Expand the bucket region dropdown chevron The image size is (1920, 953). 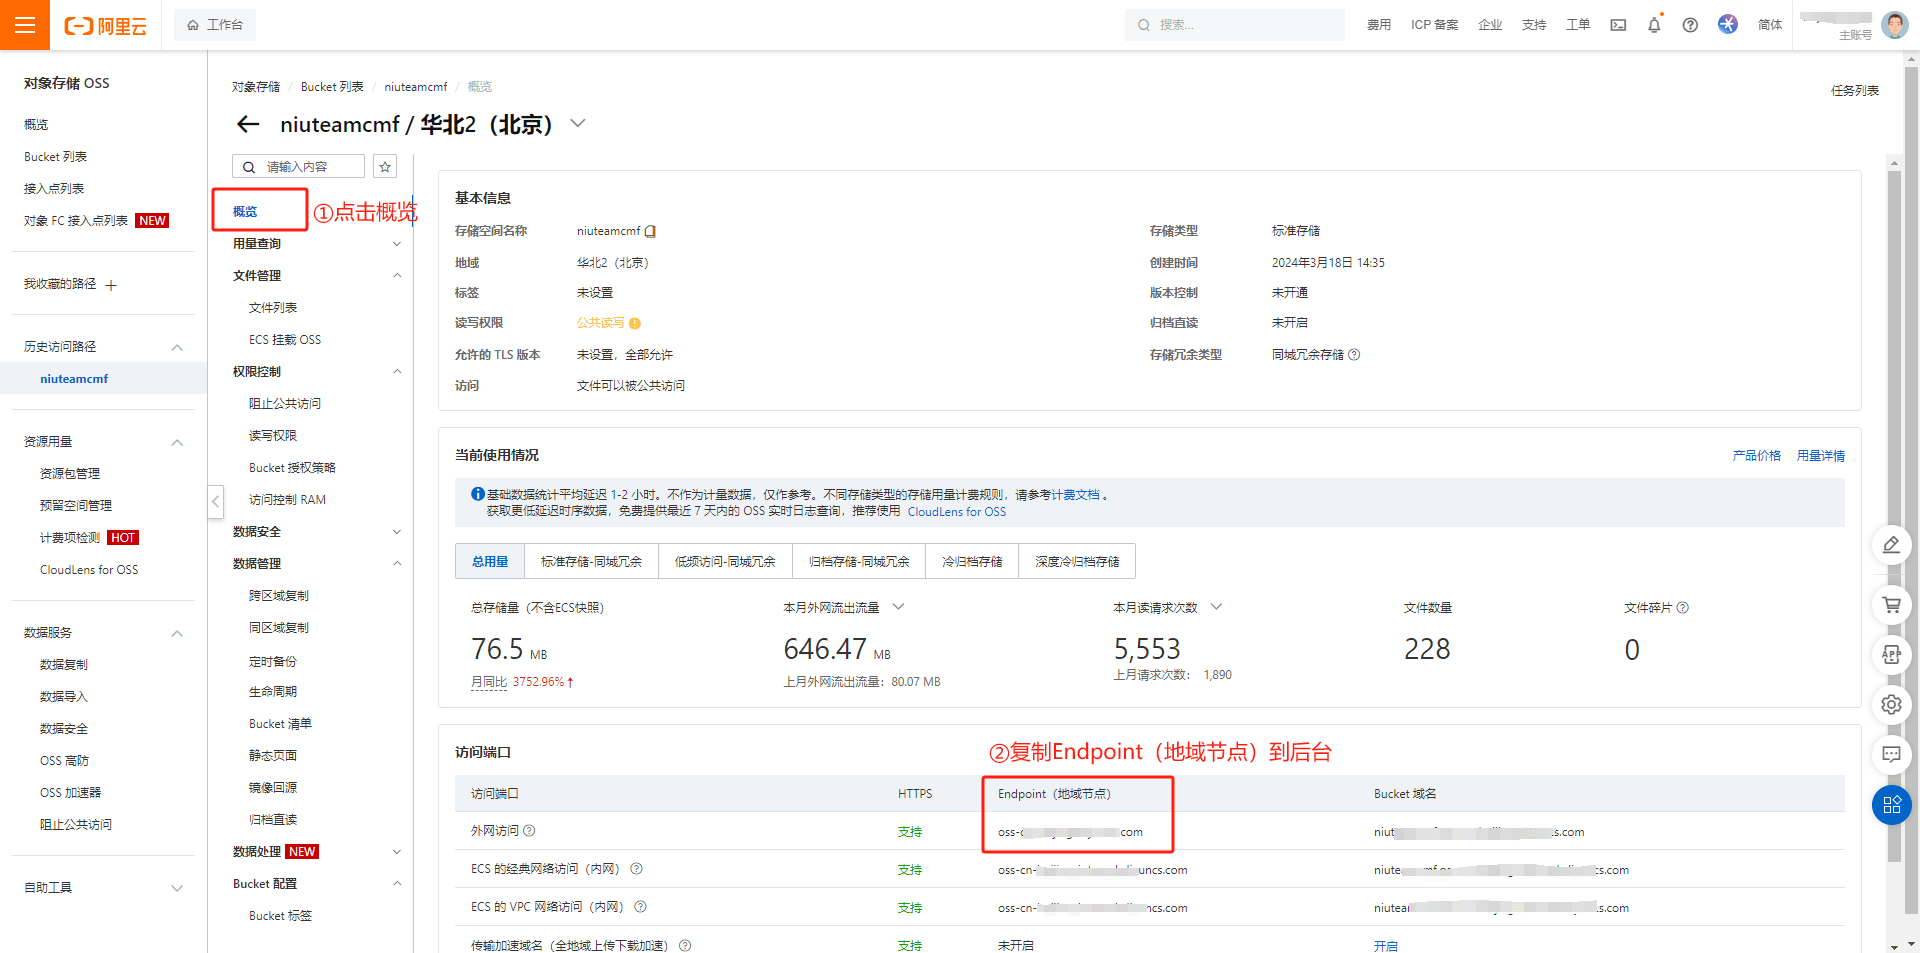pos(577,124)
